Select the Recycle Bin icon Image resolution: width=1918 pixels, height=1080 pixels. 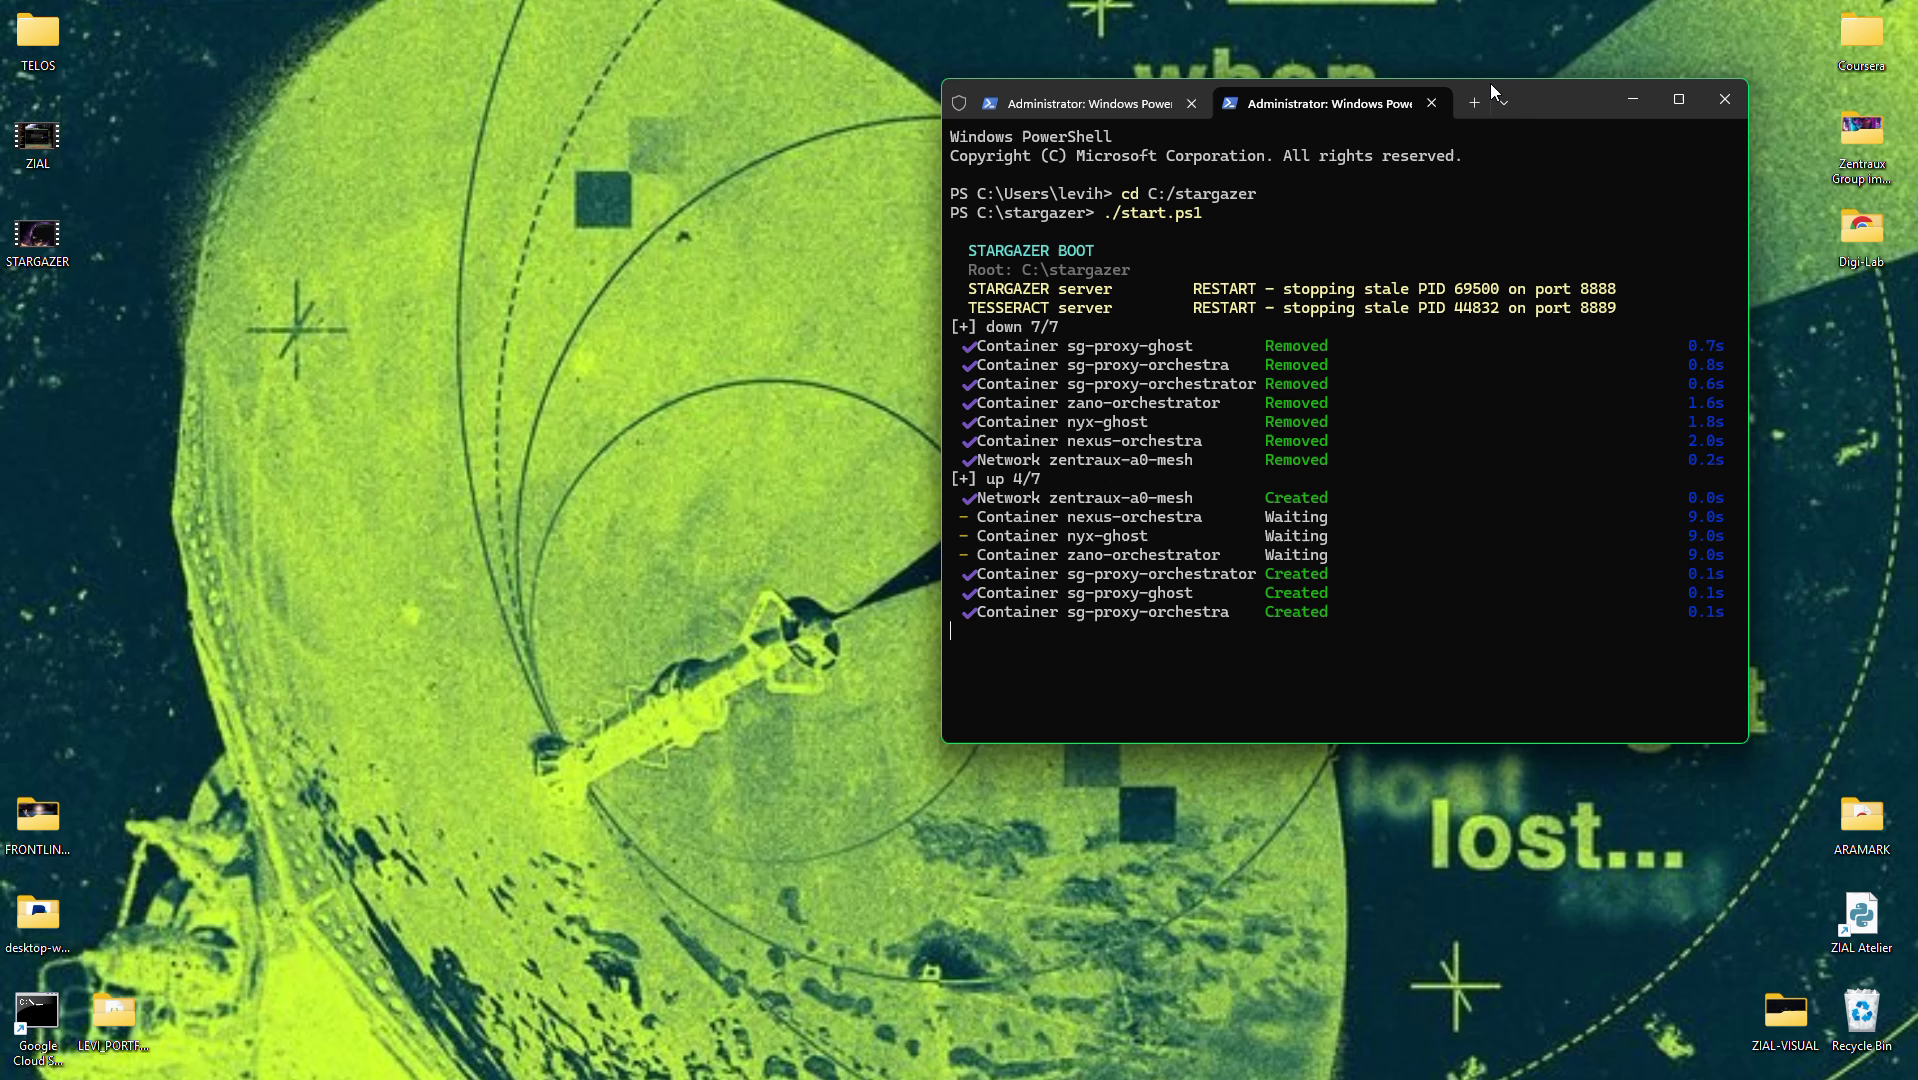(1861, 1020)
